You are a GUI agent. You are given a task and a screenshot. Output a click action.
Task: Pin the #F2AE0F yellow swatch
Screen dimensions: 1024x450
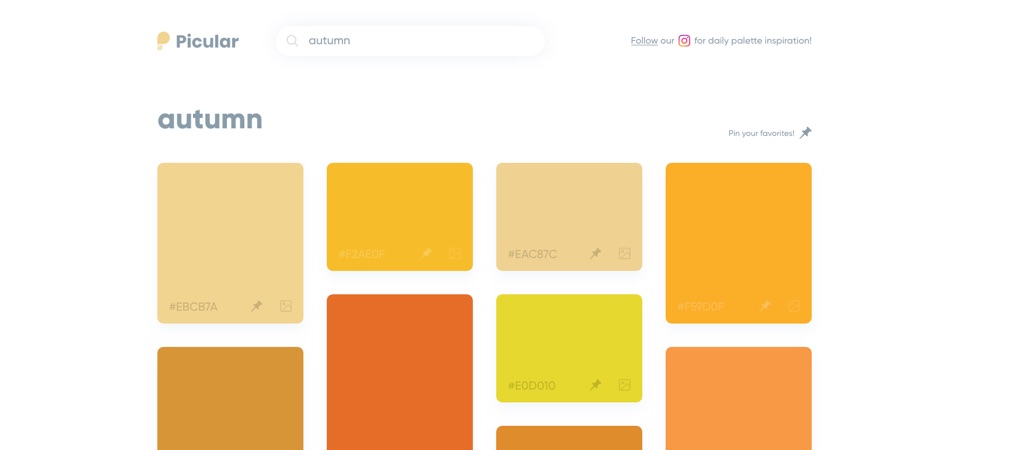(426, 254)
